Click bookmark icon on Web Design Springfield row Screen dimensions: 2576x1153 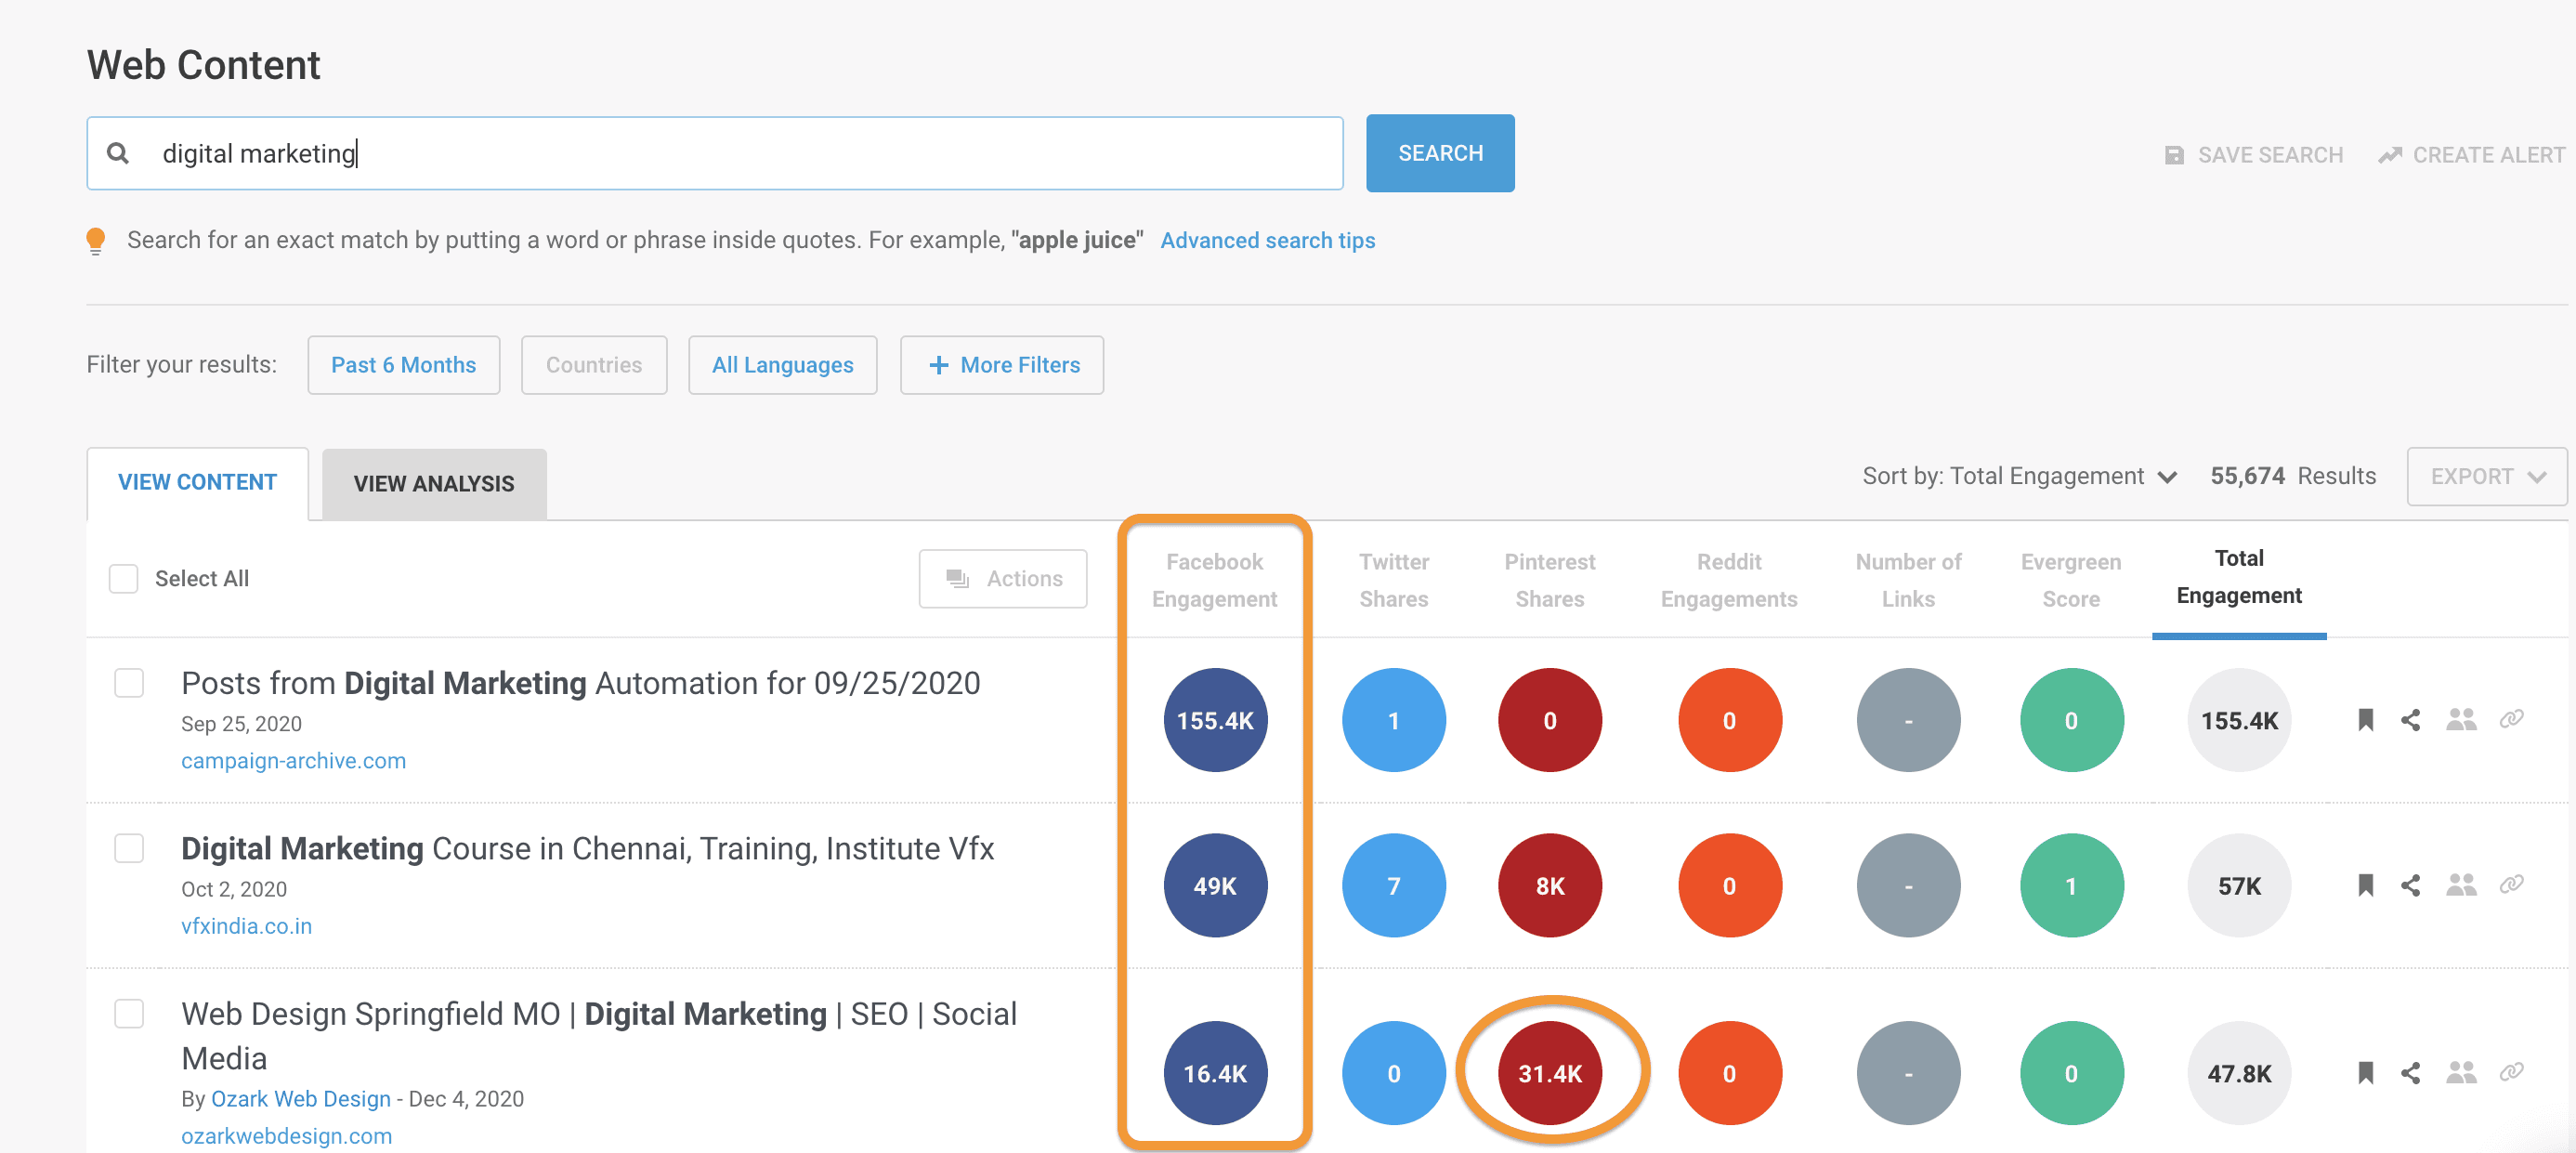2365,1073
